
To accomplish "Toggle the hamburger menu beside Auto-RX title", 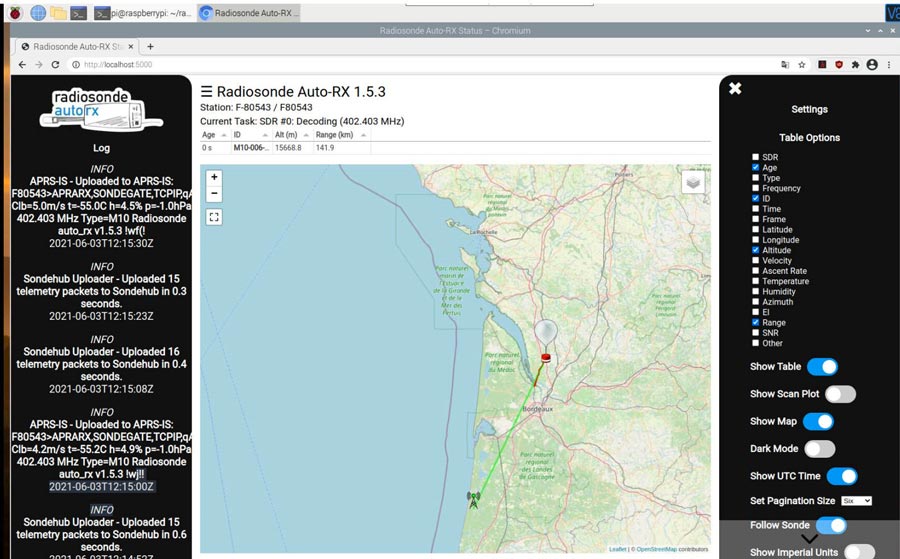I will click(x=207, y=92).
